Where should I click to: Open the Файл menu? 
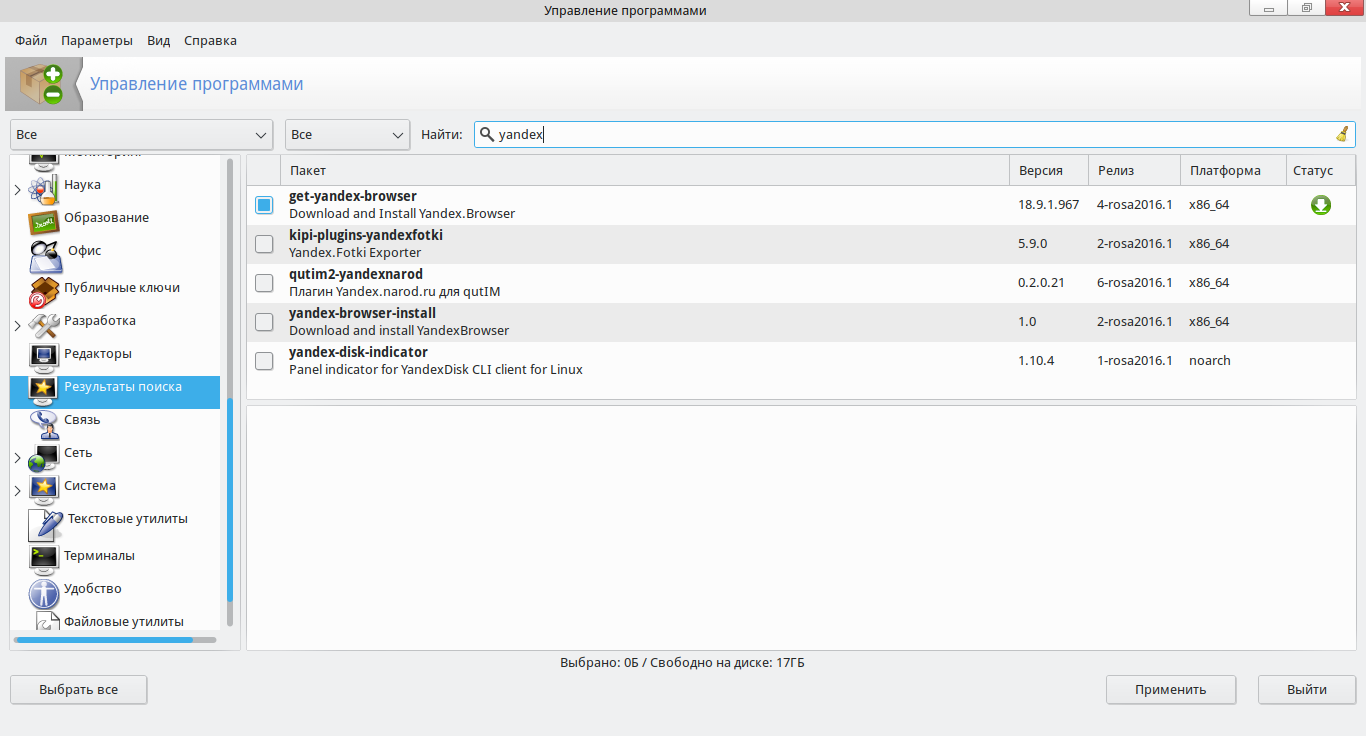(x=31, y=41)
